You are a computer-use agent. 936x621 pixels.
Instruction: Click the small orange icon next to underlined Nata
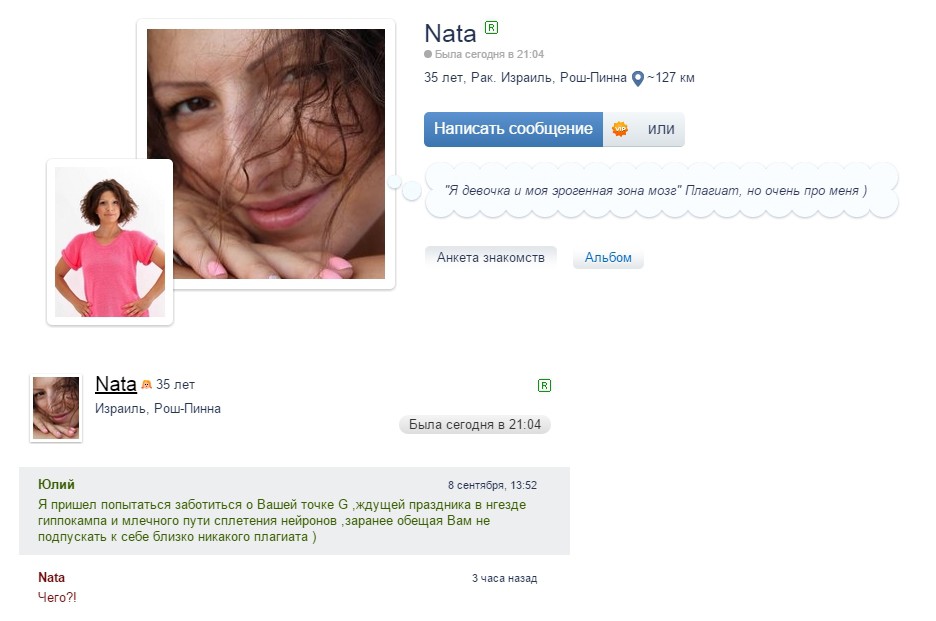146,384
